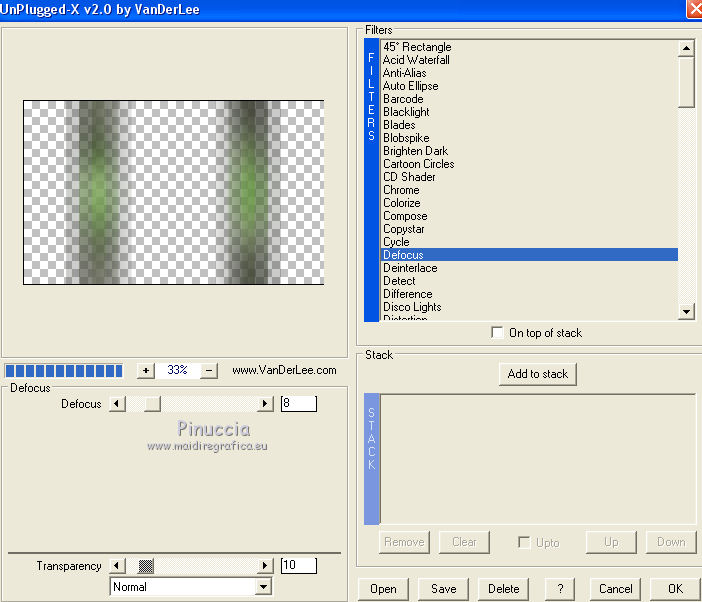The image size is (702, 602).
Task: Pick the Auto Ellipse filter
Action: click(x=529, y=85)
